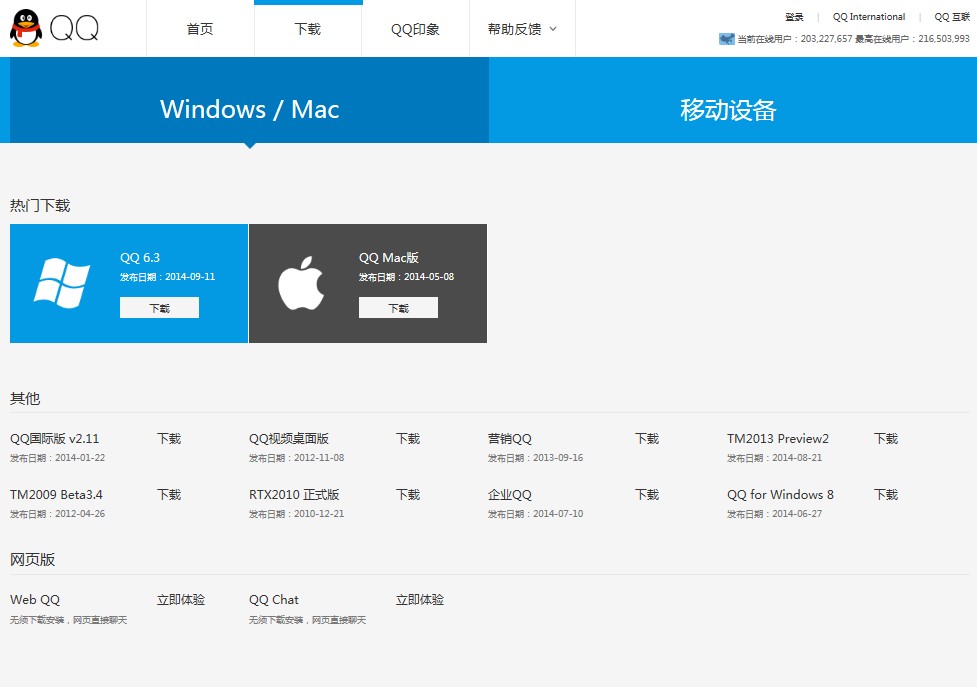Image resolution: width=977 pixels, height=687 pixels.
Task: Click the QQ 6.3 title text
Action: point(140,257)
